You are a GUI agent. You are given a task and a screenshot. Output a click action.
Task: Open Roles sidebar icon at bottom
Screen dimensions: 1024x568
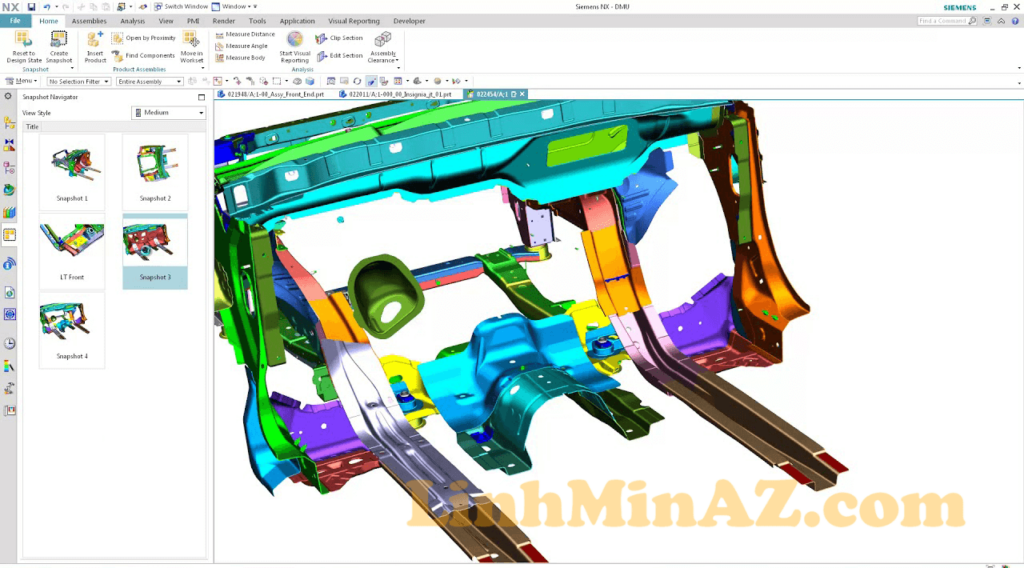(x=9, y=410)
